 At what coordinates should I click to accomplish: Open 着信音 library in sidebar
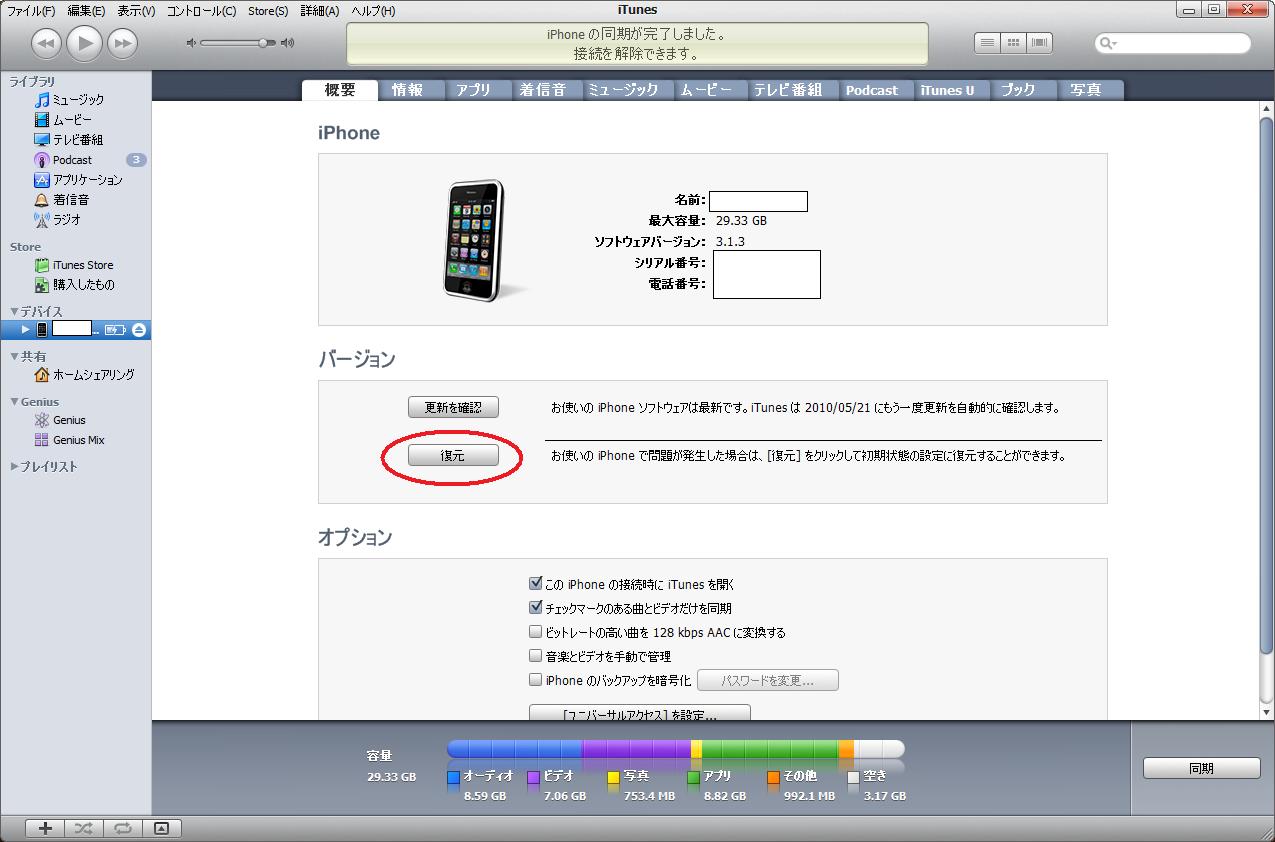[x=61, y=200]
